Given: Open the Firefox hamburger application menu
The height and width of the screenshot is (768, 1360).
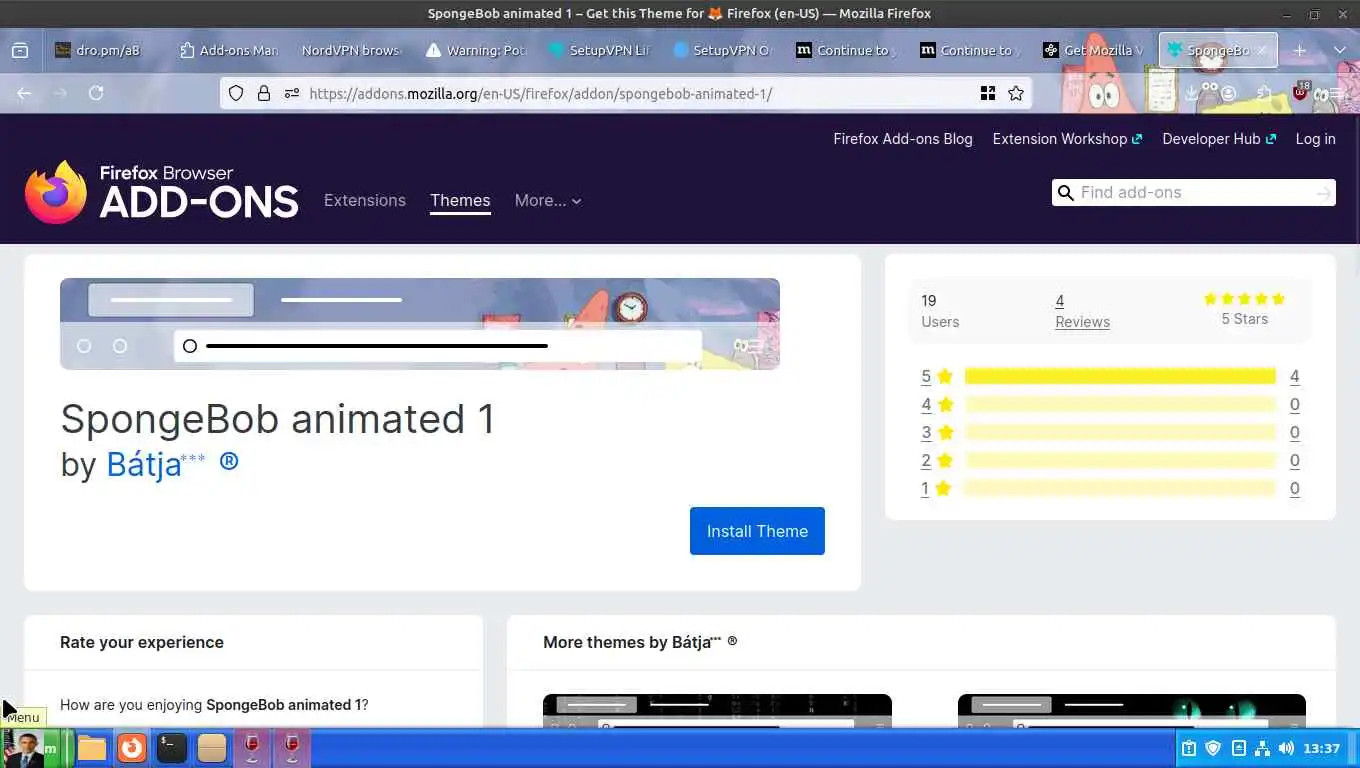Looking at the screenshot, I should [x=1336, y=93].
